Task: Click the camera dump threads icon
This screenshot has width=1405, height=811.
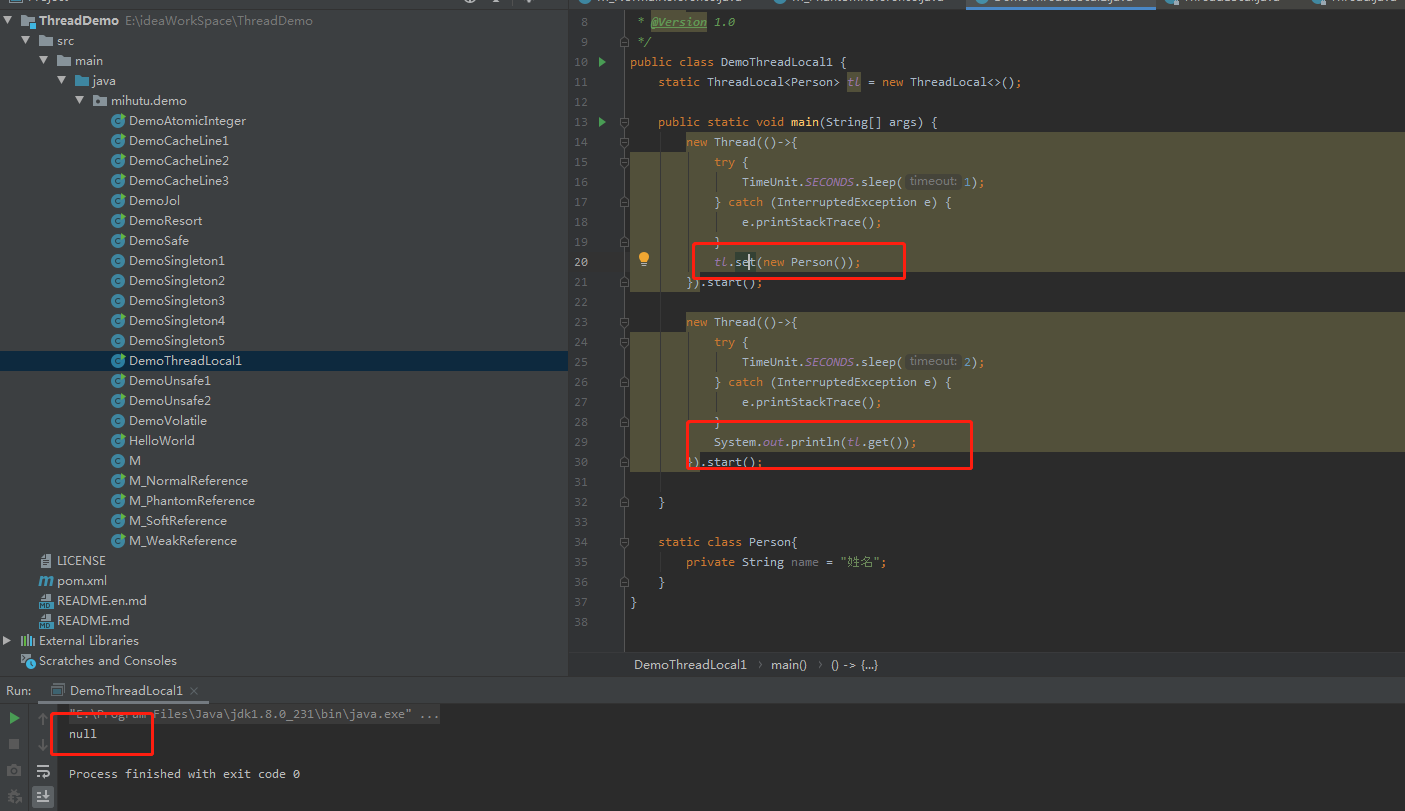Action: [x=14, y=771]
